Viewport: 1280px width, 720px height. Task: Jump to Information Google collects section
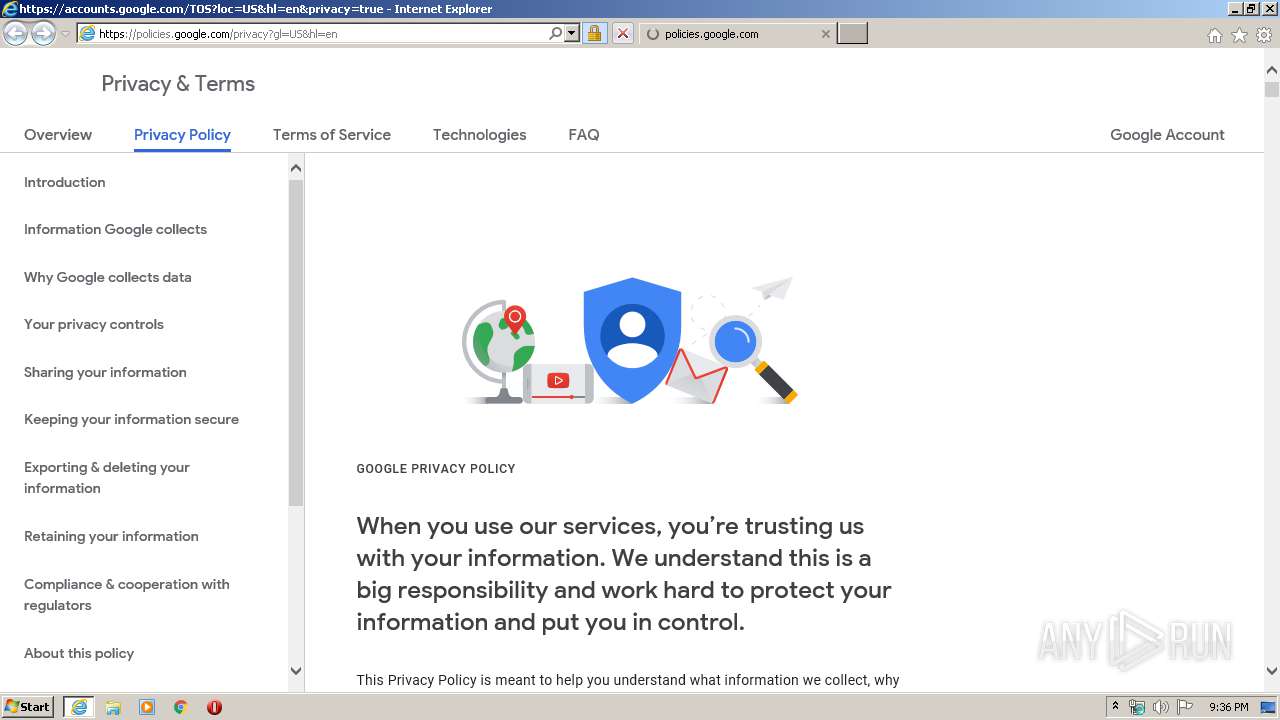(x=115, y=229)
